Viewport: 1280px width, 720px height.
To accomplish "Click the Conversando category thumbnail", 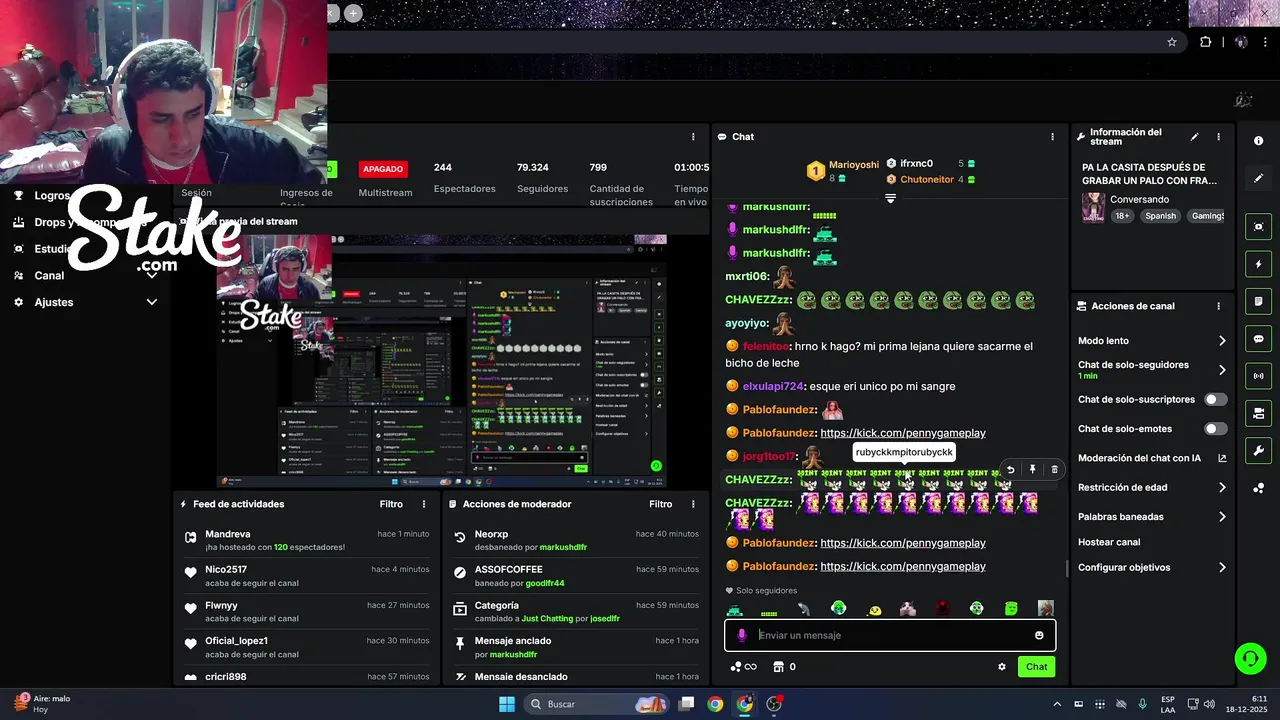I will [1093, 208].
